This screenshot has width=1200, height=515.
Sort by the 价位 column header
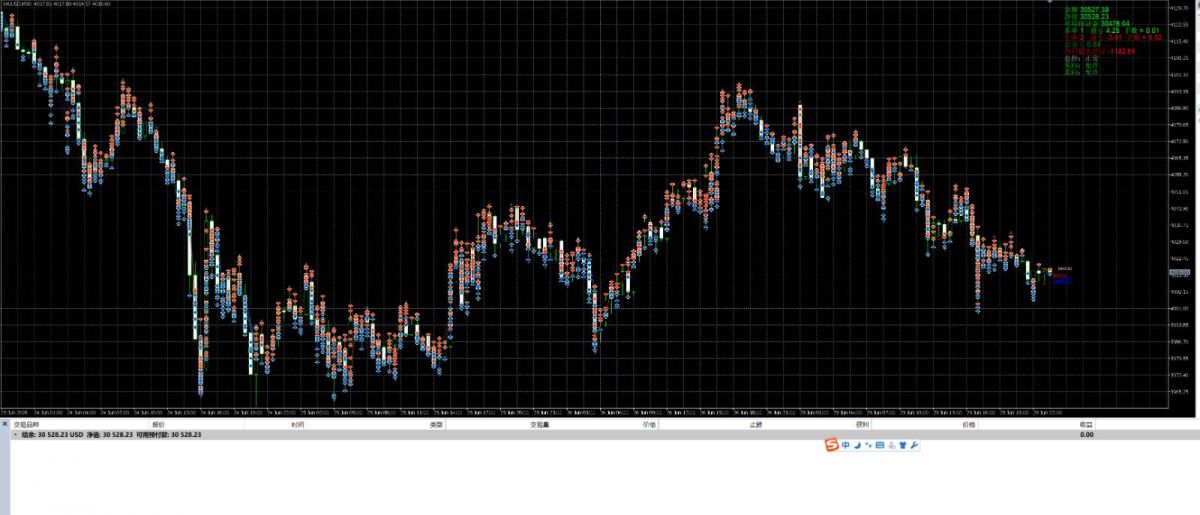pyautogui.click(x=649, y=424)
